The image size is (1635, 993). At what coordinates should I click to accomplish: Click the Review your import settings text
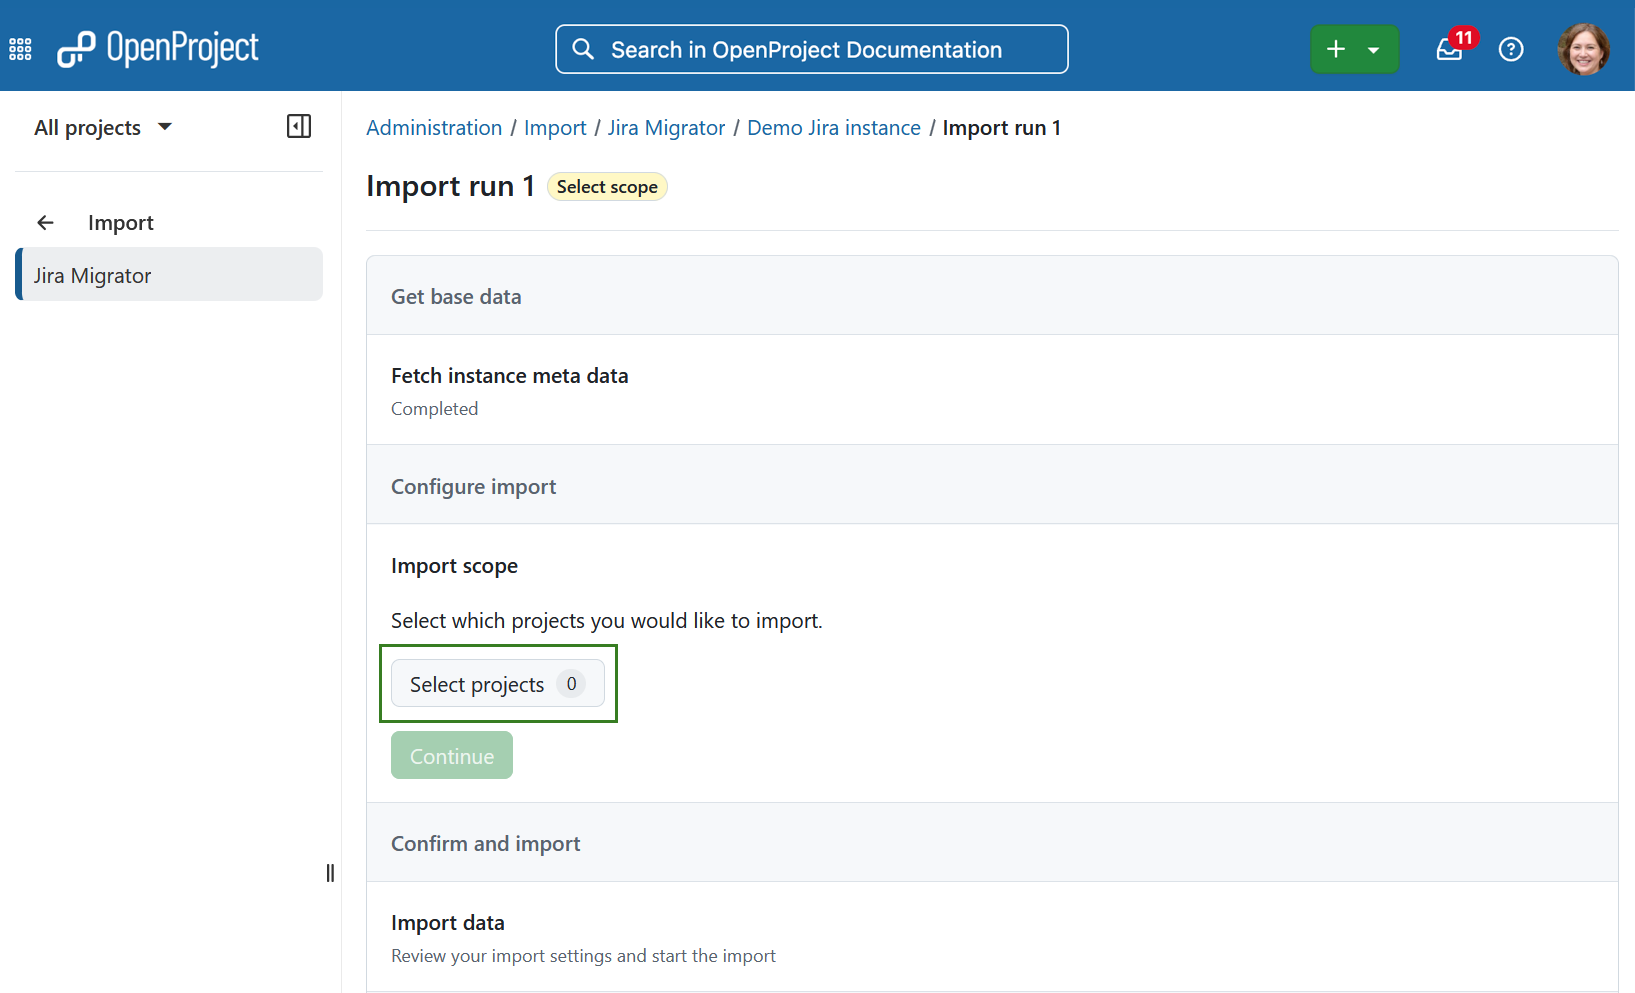pos(584,956)
